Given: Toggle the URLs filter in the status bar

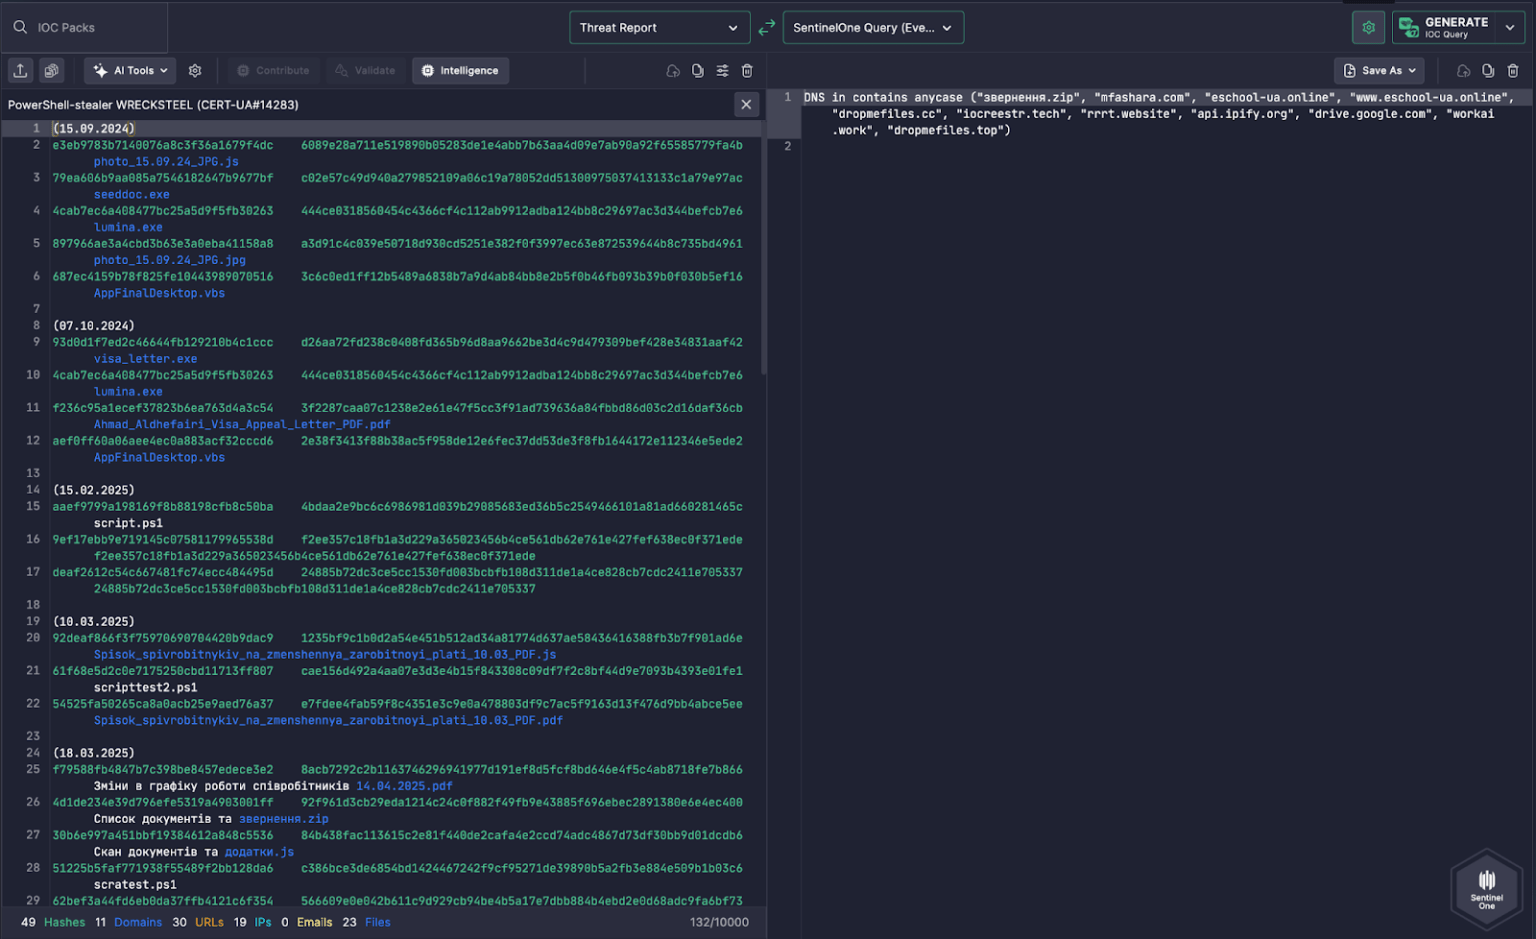Looking at the screenshot, I should (x=209, y=922).
